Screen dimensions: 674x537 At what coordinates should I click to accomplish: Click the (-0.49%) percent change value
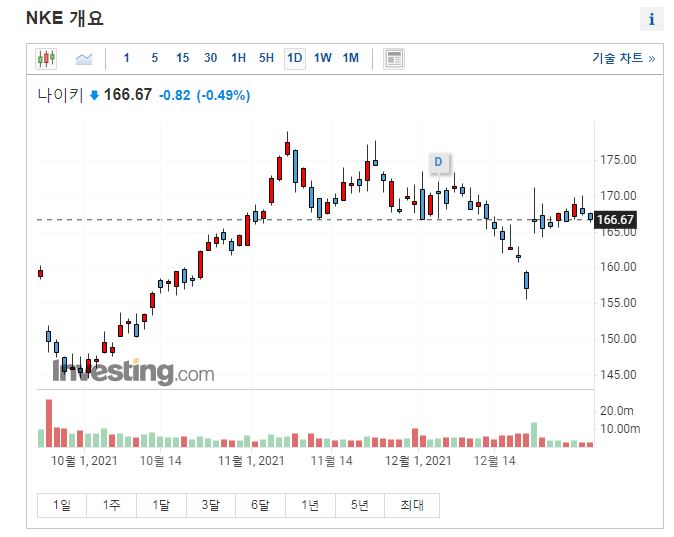click(223, 95)
